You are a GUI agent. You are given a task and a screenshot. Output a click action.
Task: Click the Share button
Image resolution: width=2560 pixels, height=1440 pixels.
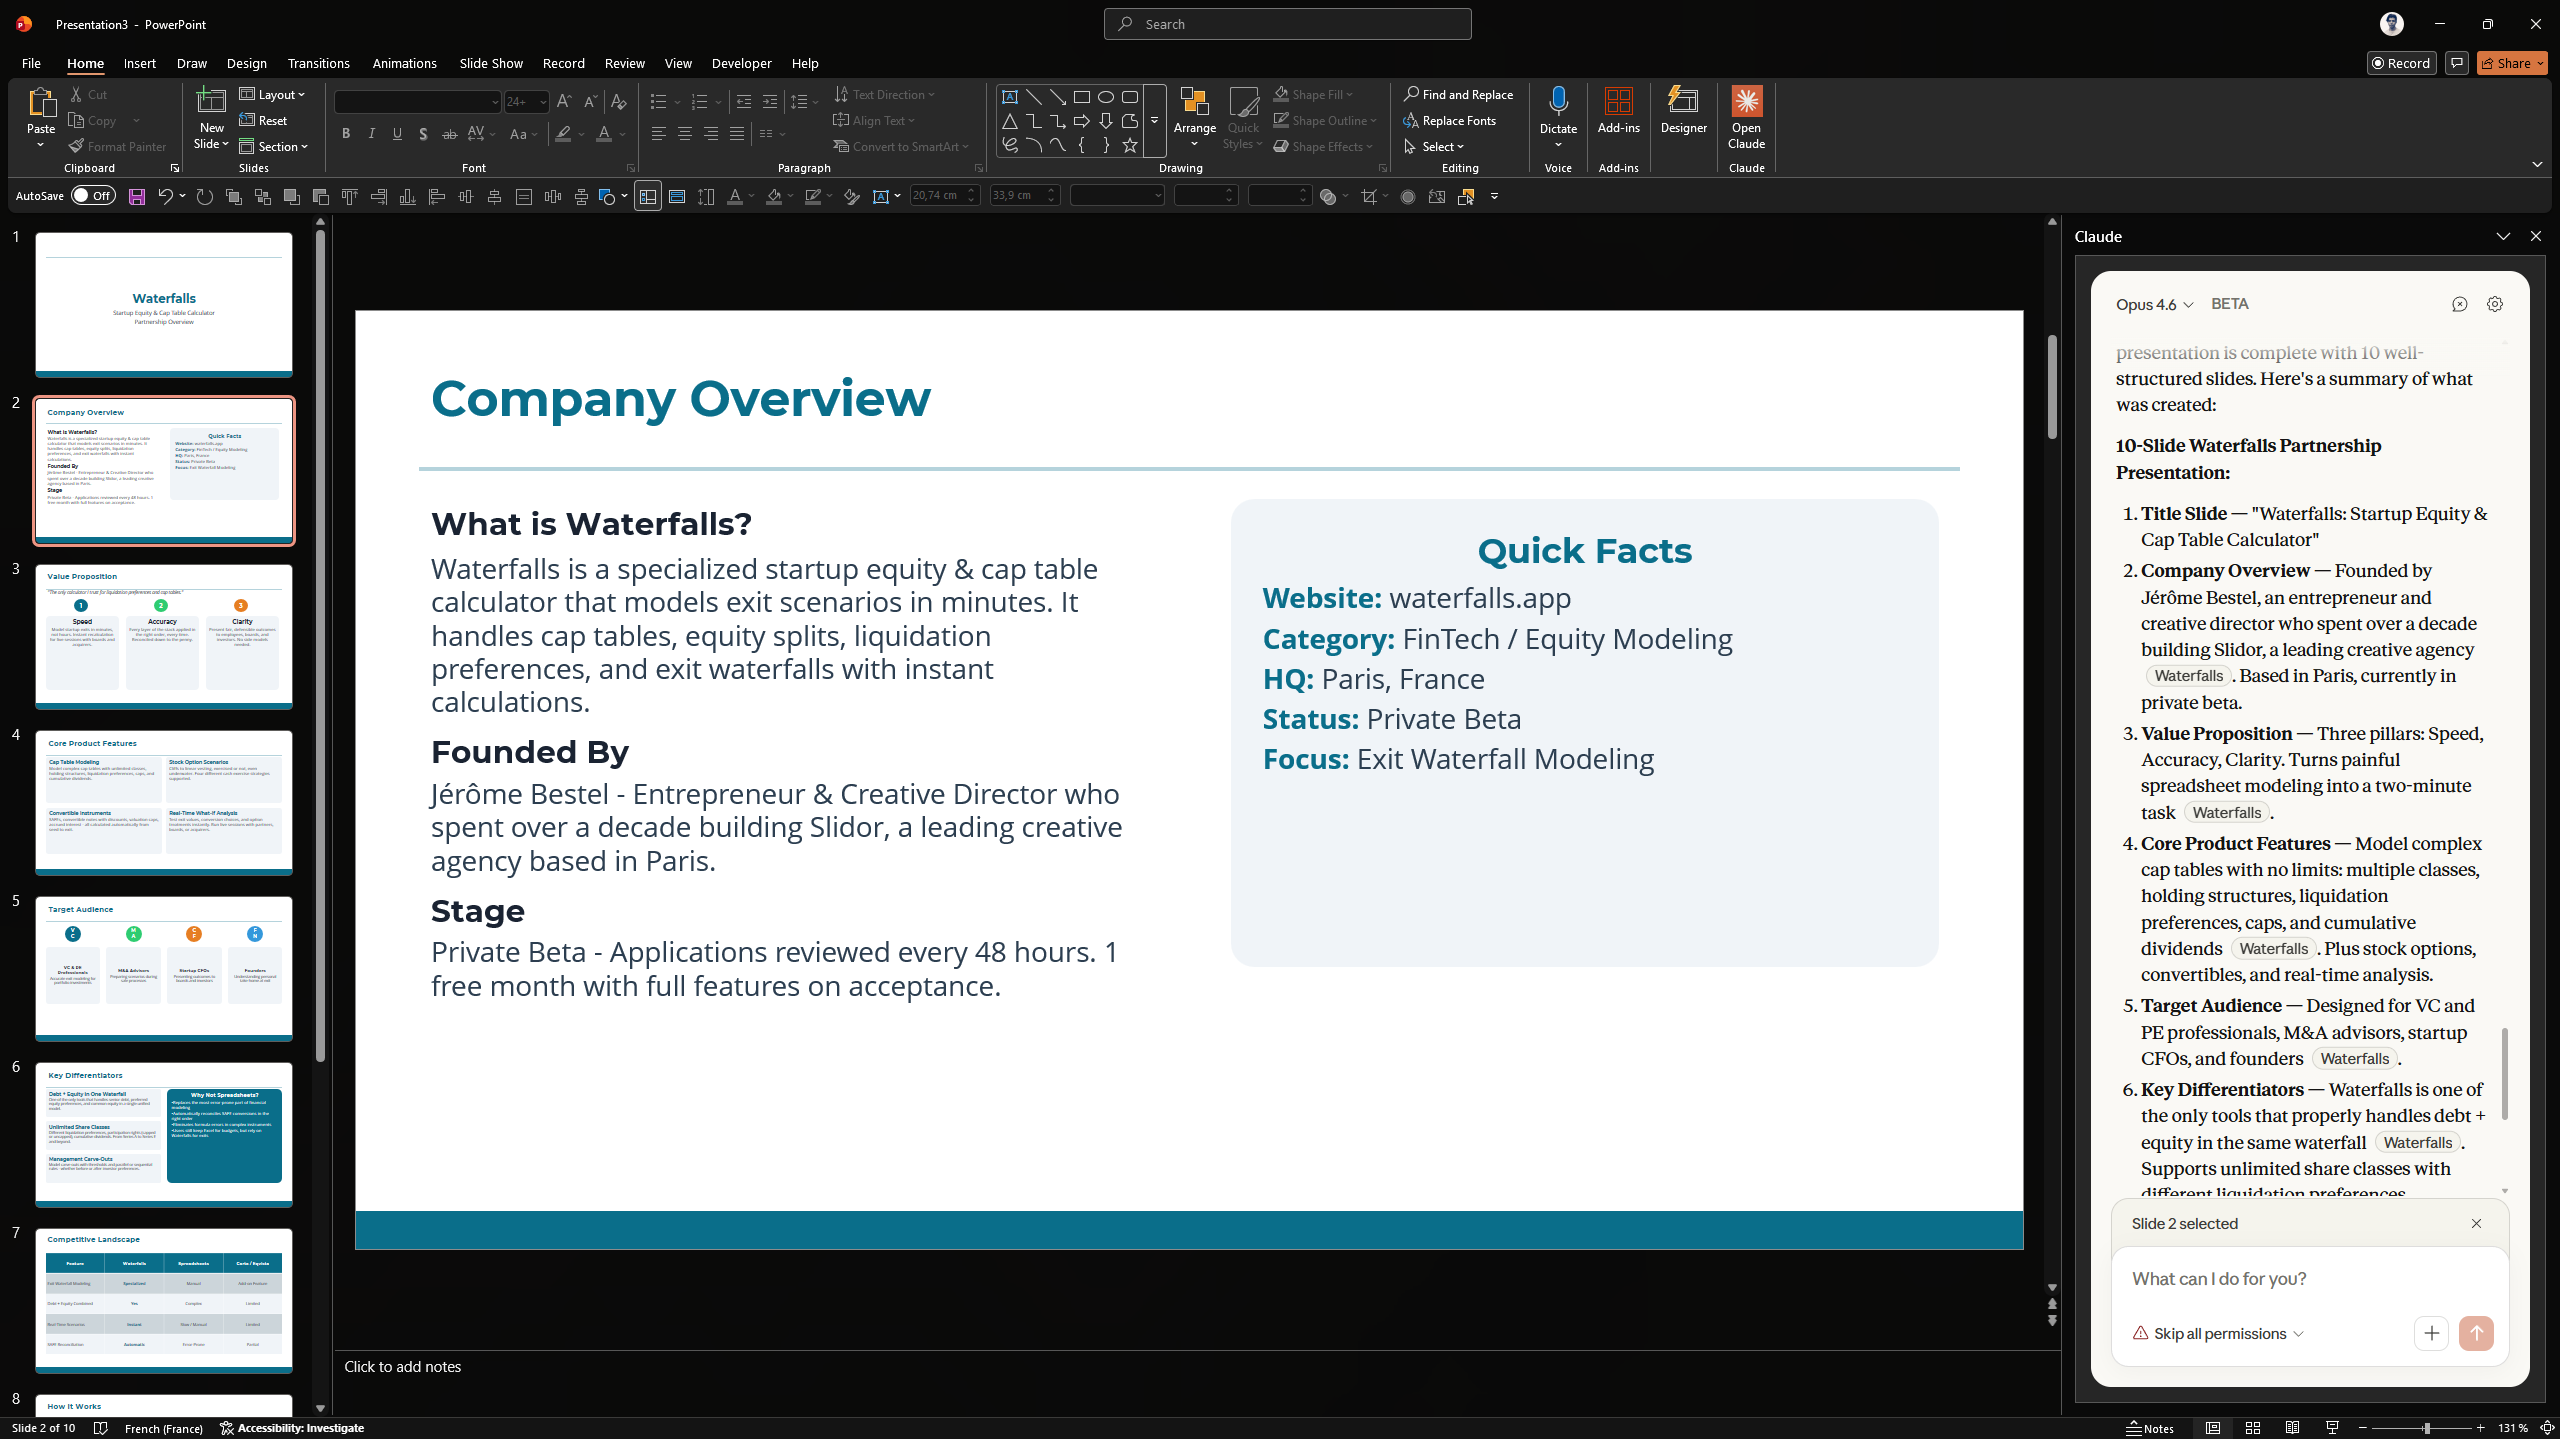(x=2512, y=63)
